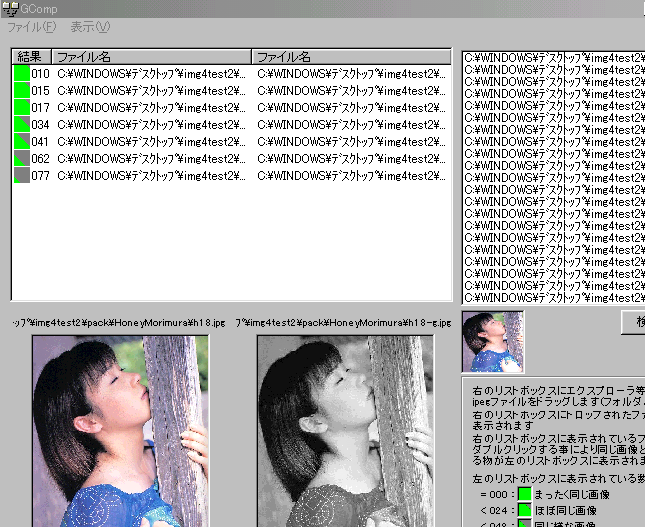Viewport: 645px width, 527px height.
Task: Click the second ファイル名 column header
Action: pos(350,57)
